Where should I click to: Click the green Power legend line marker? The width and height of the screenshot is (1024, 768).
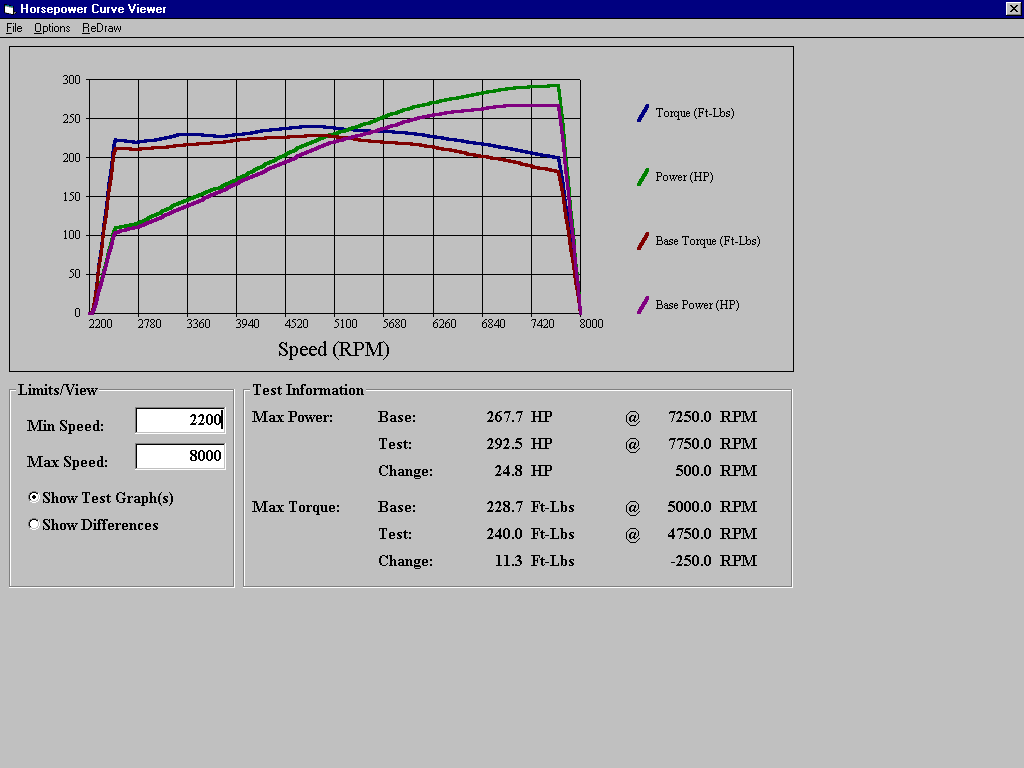pyautogui.click(x=643, y=177)
